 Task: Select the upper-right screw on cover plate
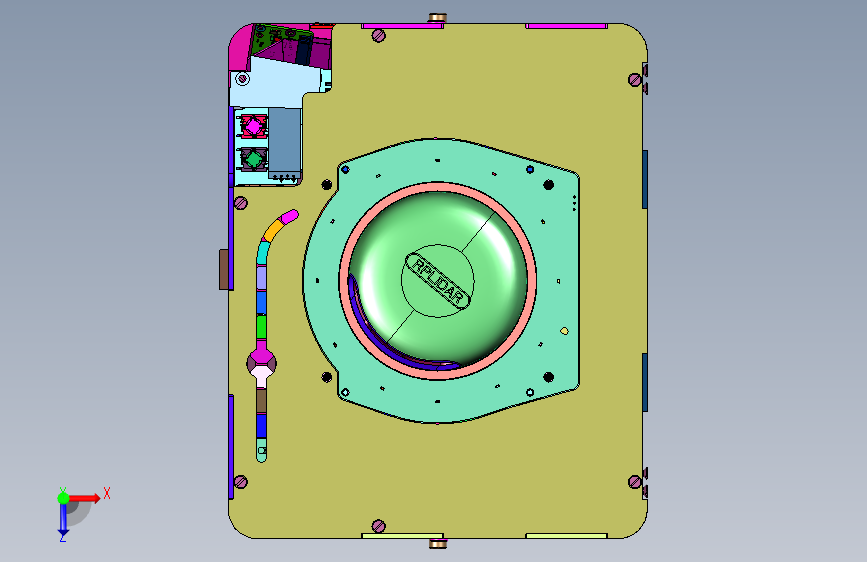click(635, 80)
